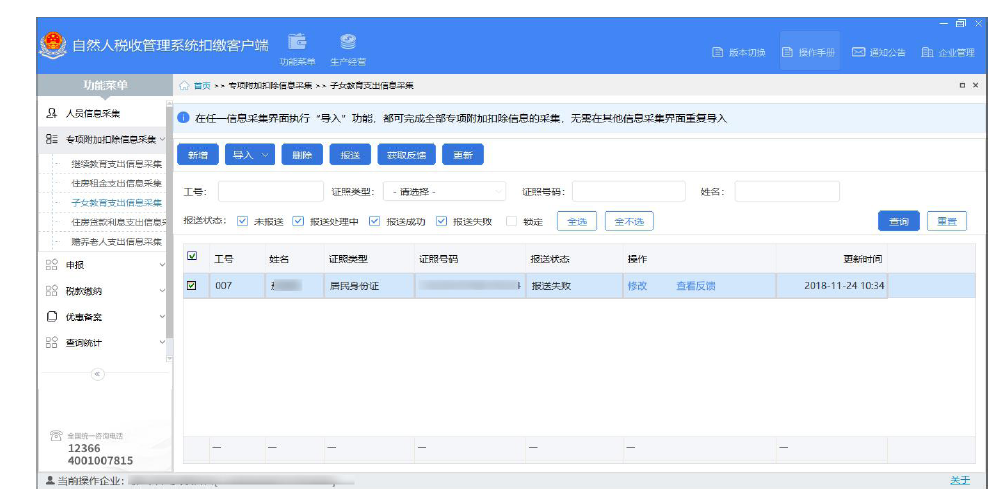Click the tab maximize square icon
1003x502 pixels.
[962, 85]
